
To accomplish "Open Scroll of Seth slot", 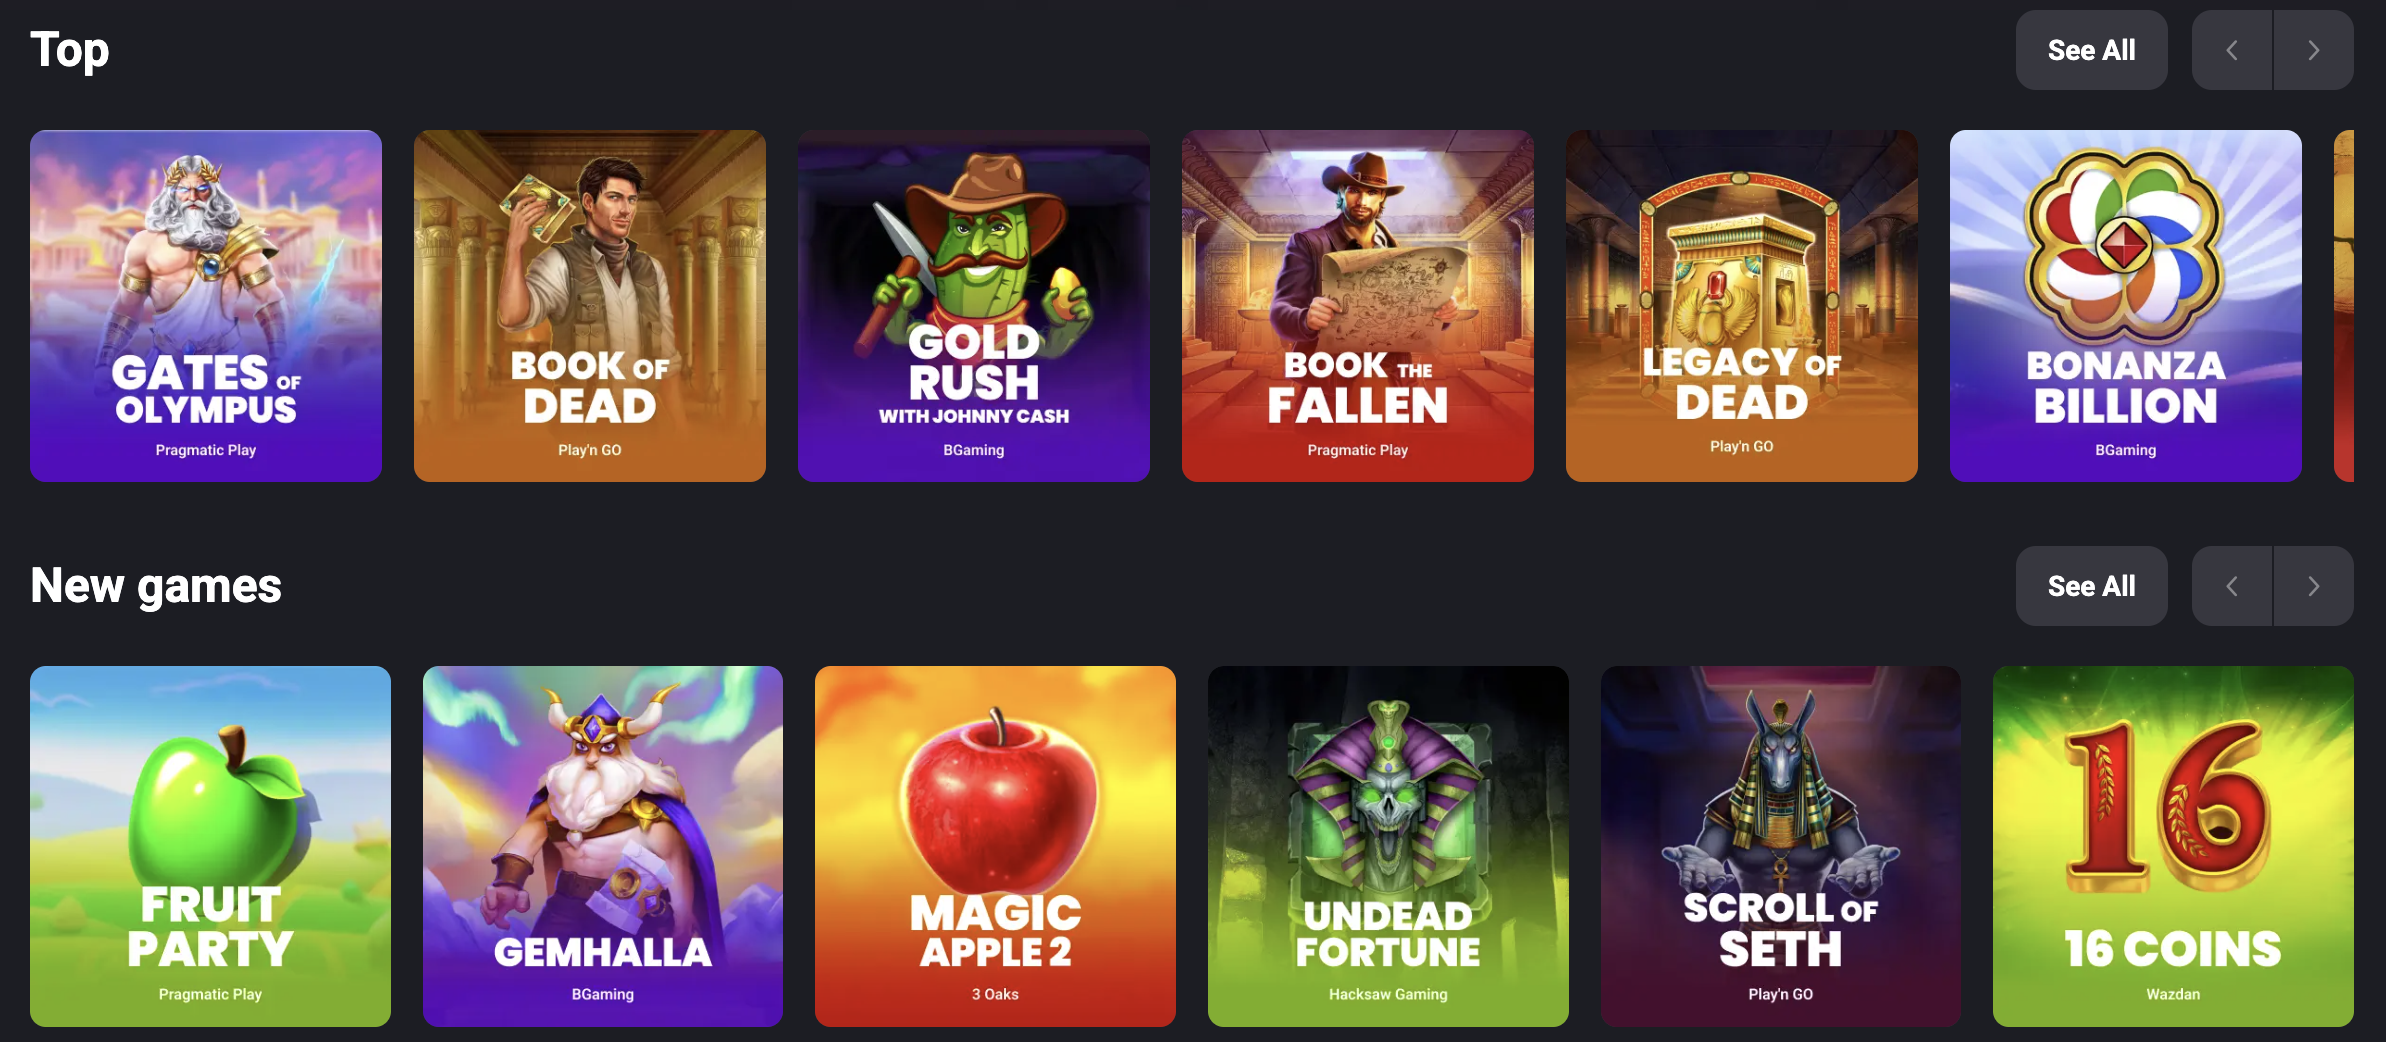I will tap(1781, 846).
